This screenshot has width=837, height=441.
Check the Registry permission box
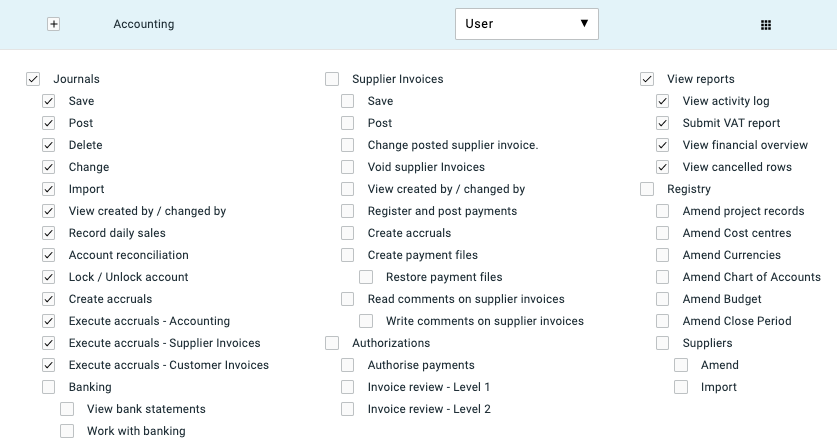(647, 189)
